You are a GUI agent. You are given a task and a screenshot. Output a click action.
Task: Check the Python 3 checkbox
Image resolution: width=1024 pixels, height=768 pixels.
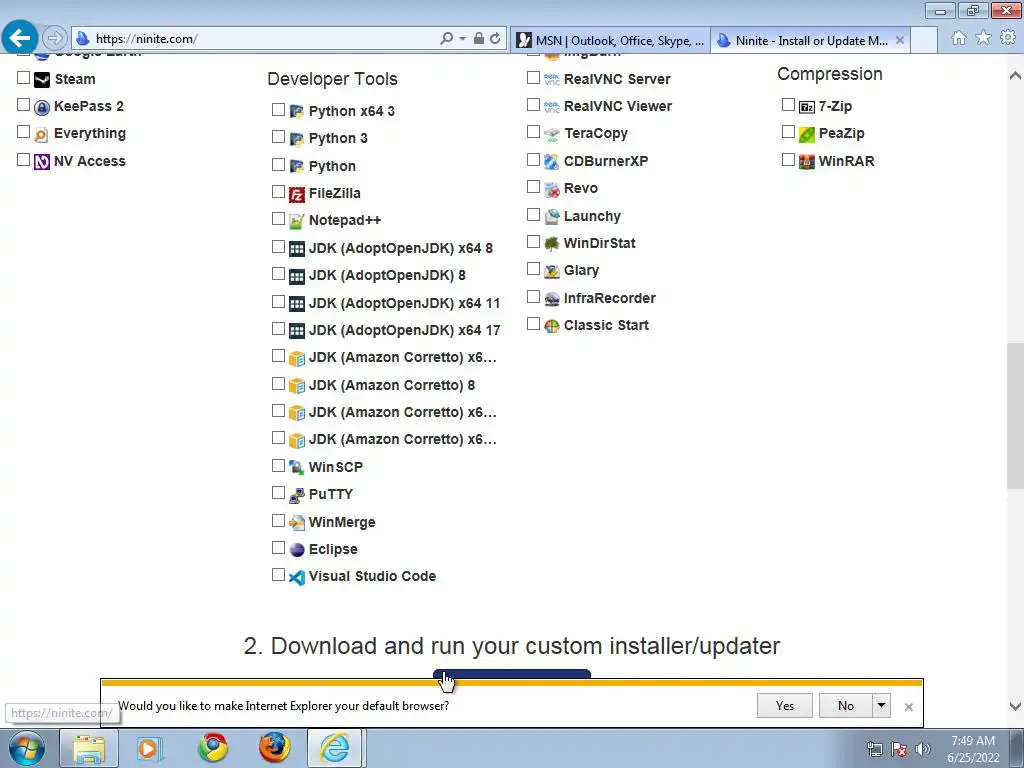point(278,136)
